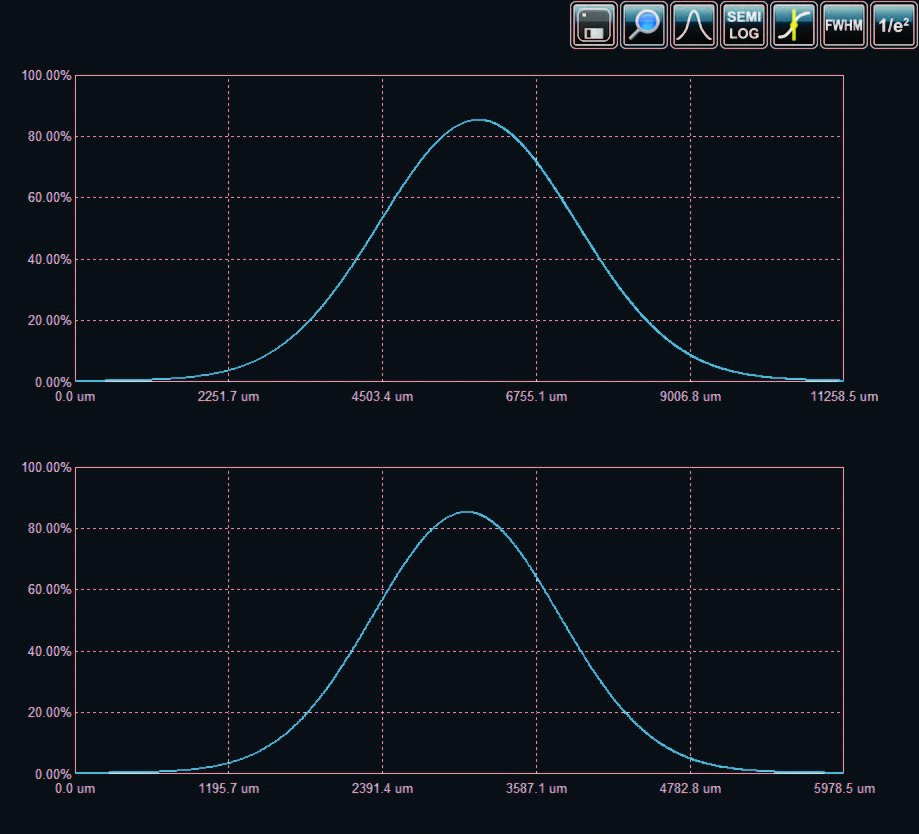919x834 pixels.
Task: Toggle the SEMI LOG scale button
Action: coord(744,25)
